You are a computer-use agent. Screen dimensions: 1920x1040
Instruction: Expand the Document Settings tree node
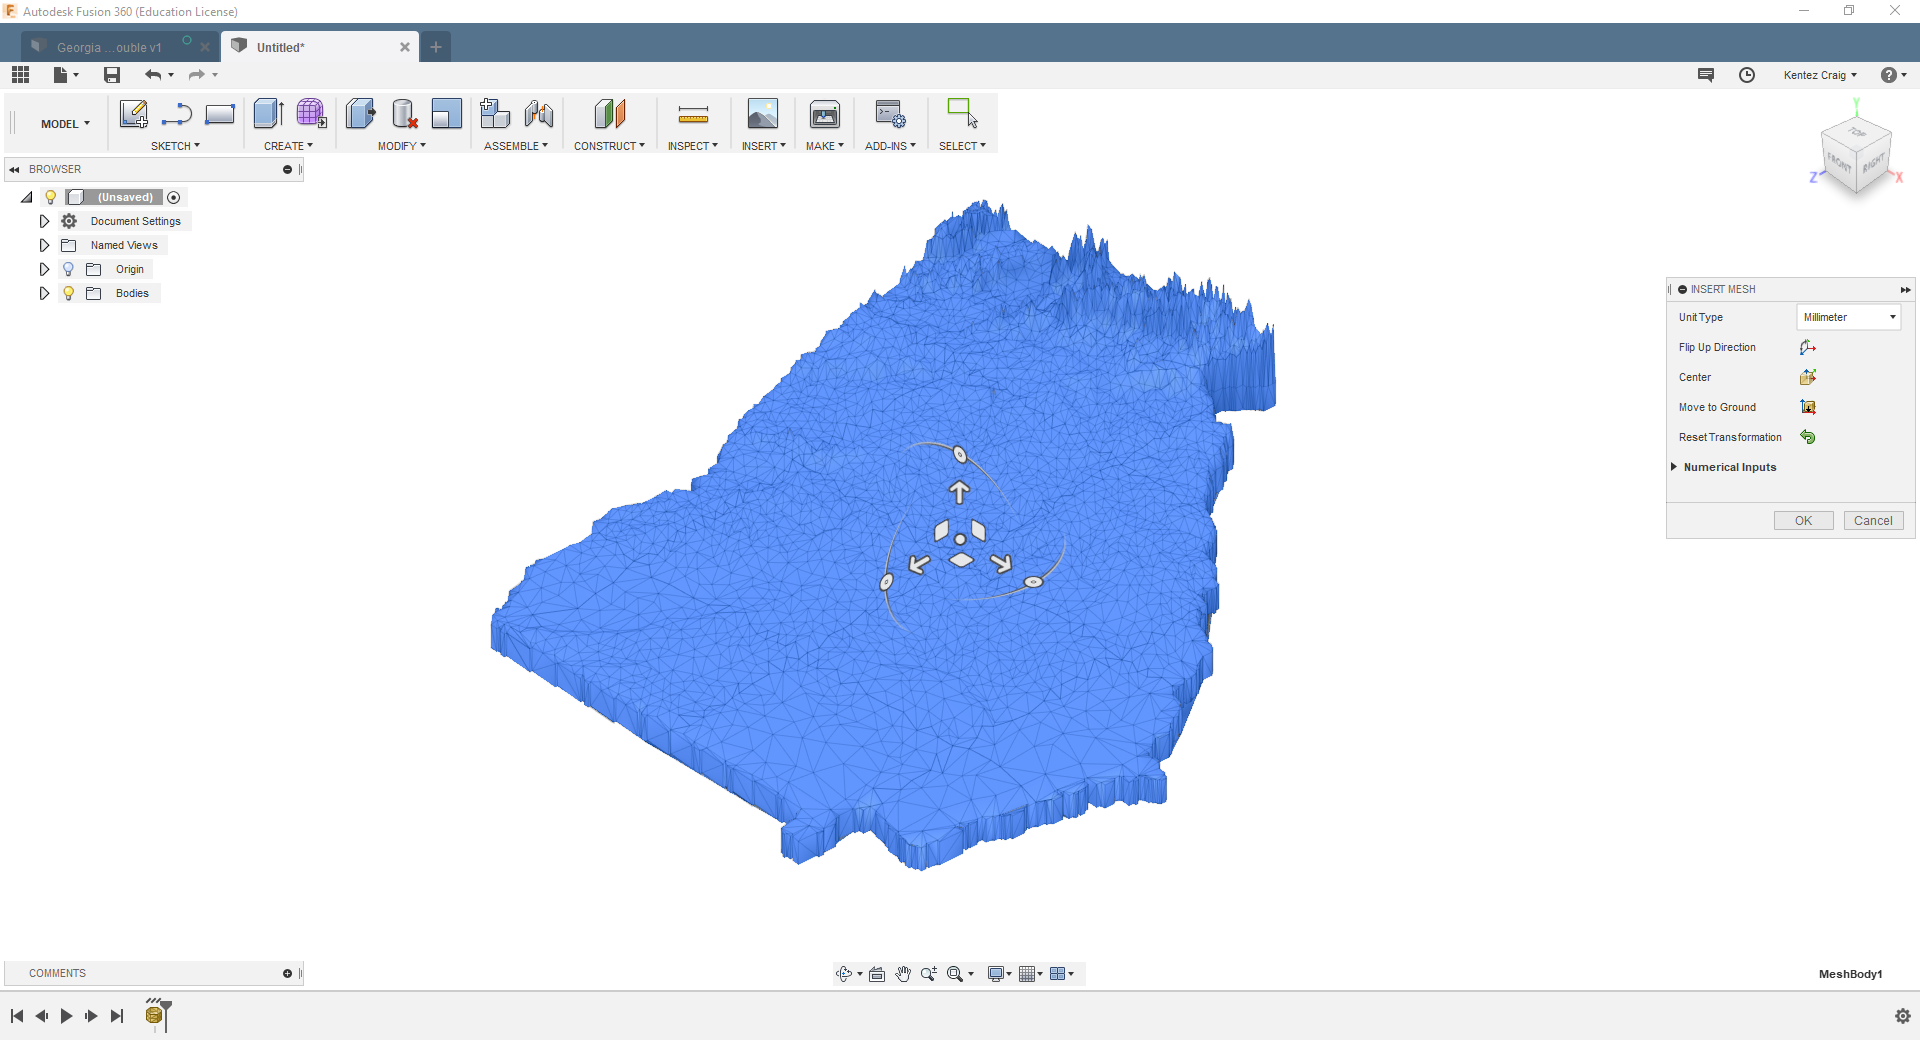pos(44,221)
